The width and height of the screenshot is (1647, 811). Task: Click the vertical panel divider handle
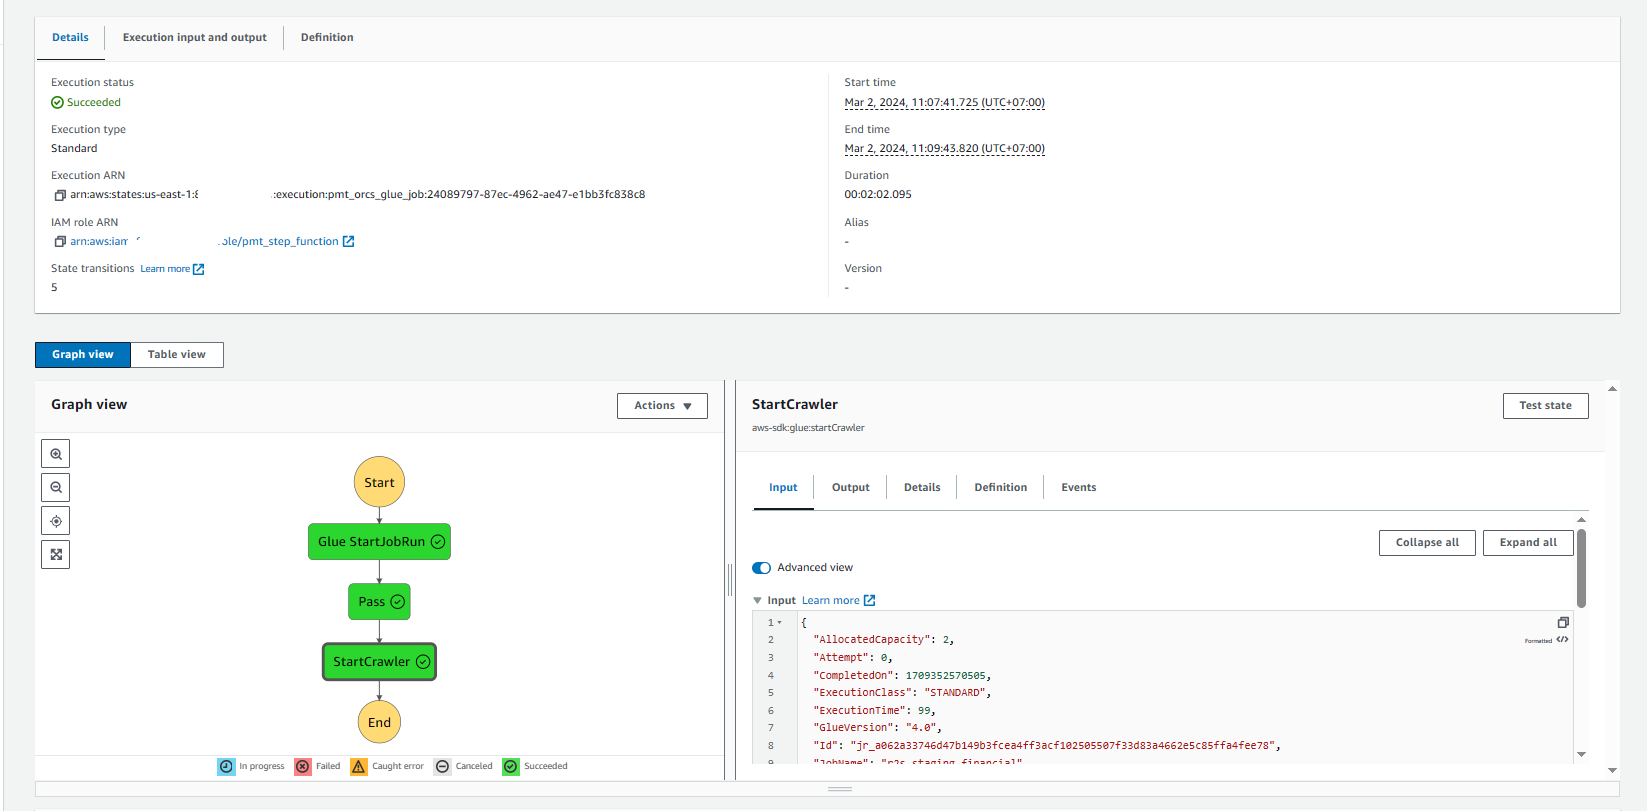coord(730,580)
